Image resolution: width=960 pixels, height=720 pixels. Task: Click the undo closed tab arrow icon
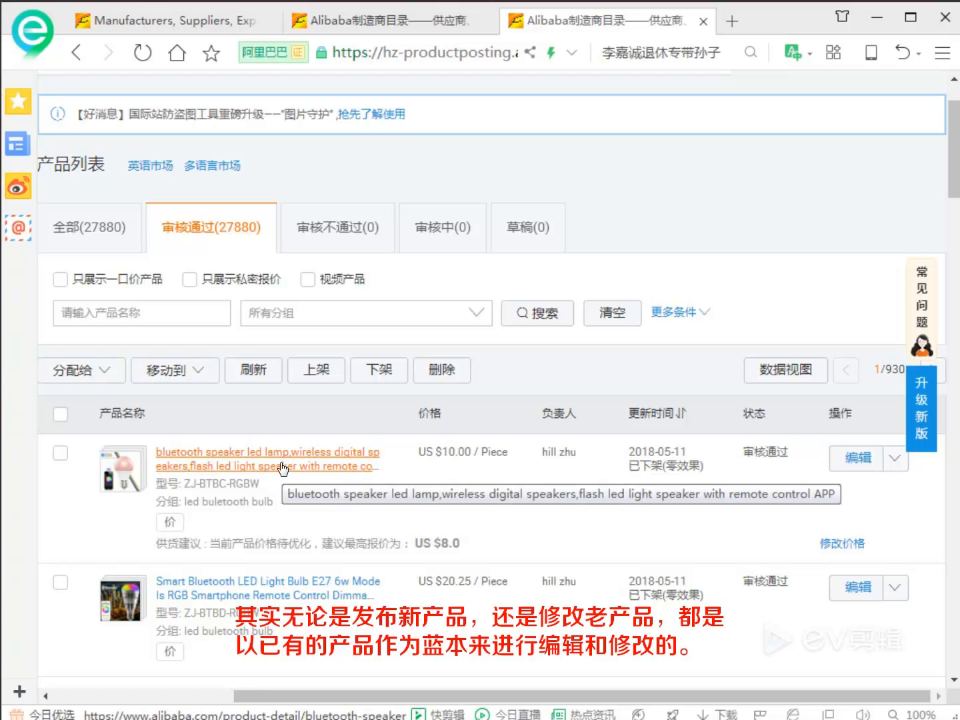click(902, 53)
